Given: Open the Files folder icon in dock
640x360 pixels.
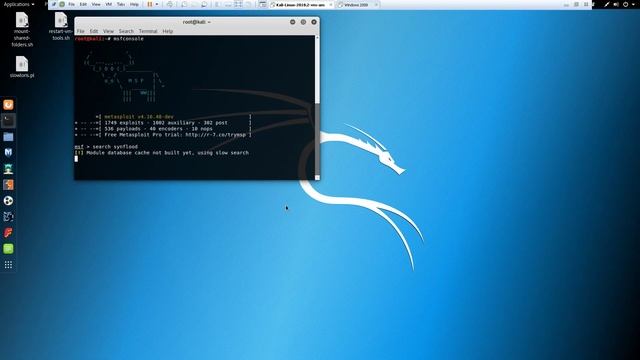Looking at the screenshot, I should [x=8, y=137].
